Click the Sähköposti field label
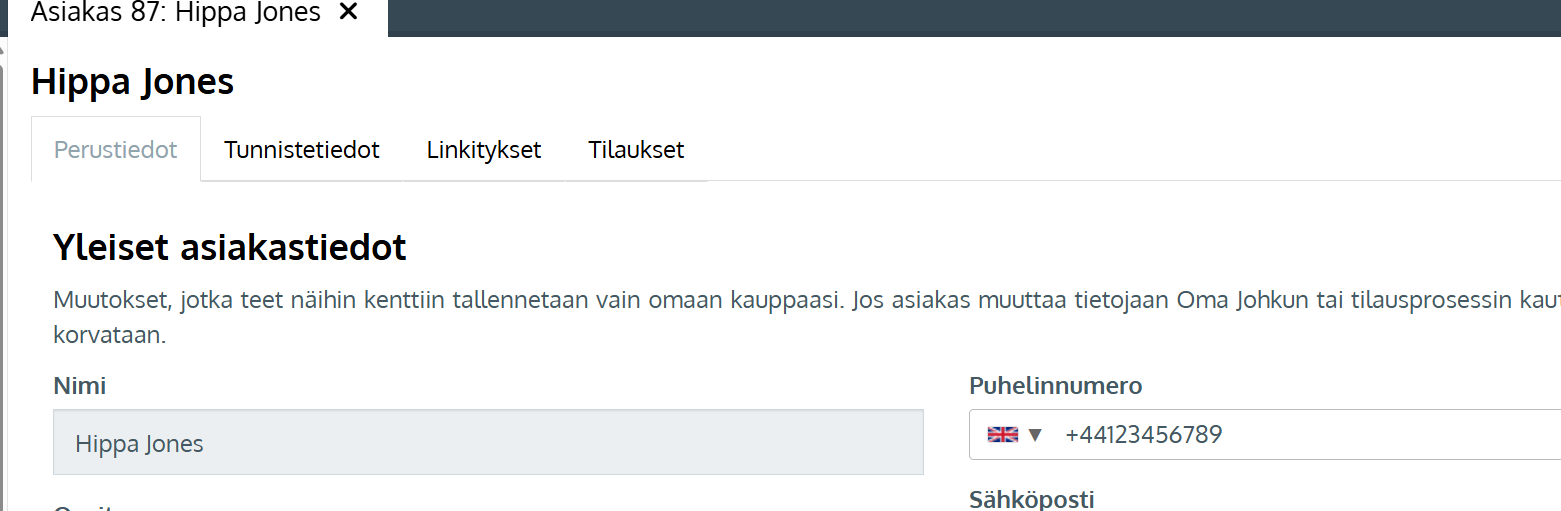 click(x=1032, y=499)
